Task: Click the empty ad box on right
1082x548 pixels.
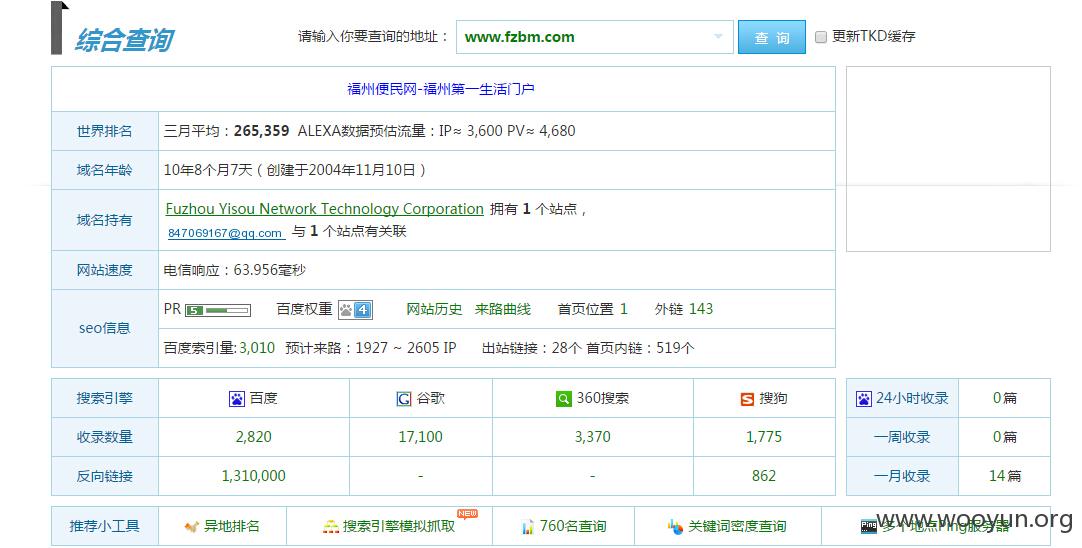Action: [948, 159]
